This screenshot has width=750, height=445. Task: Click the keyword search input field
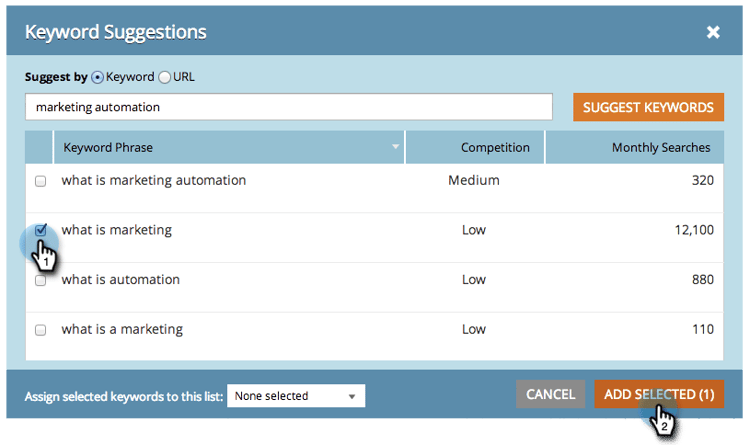pos(288,107)
